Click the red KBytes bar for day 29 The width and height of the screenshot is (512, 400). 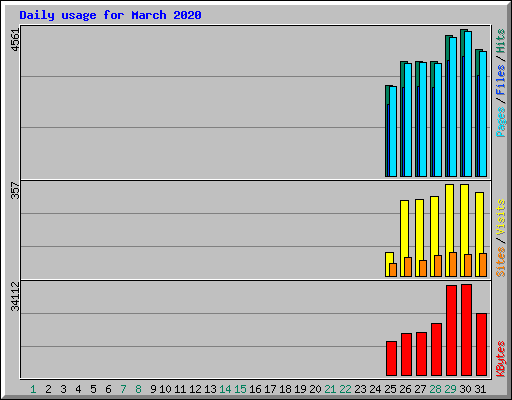pos(451,330)
